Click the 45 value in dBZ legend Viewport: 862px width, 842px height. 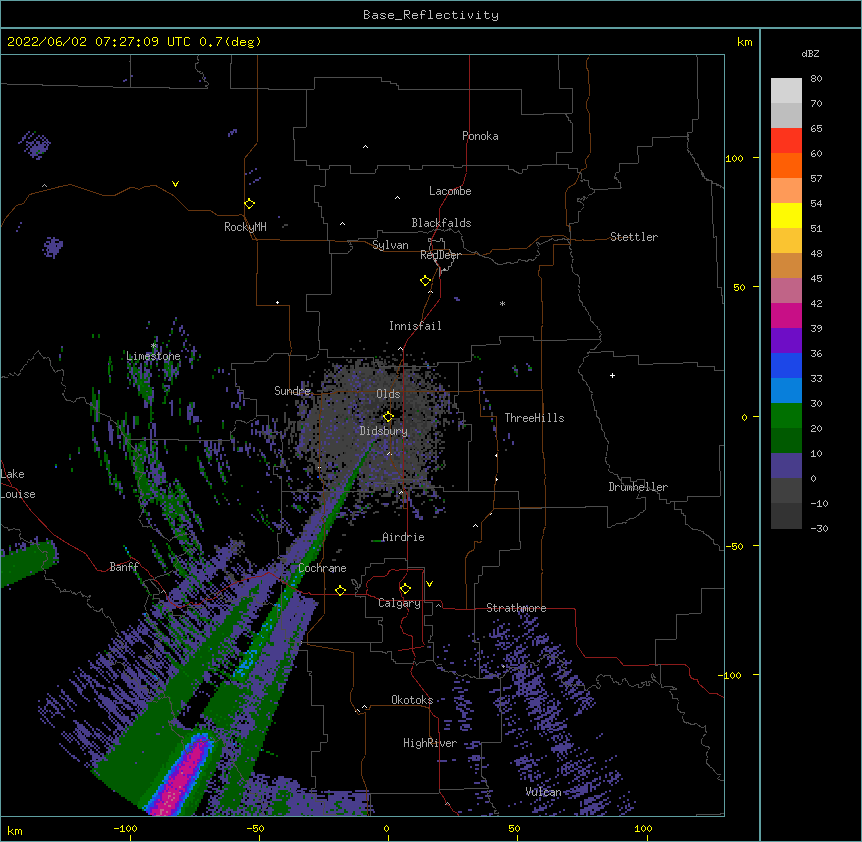pos(816,279)
